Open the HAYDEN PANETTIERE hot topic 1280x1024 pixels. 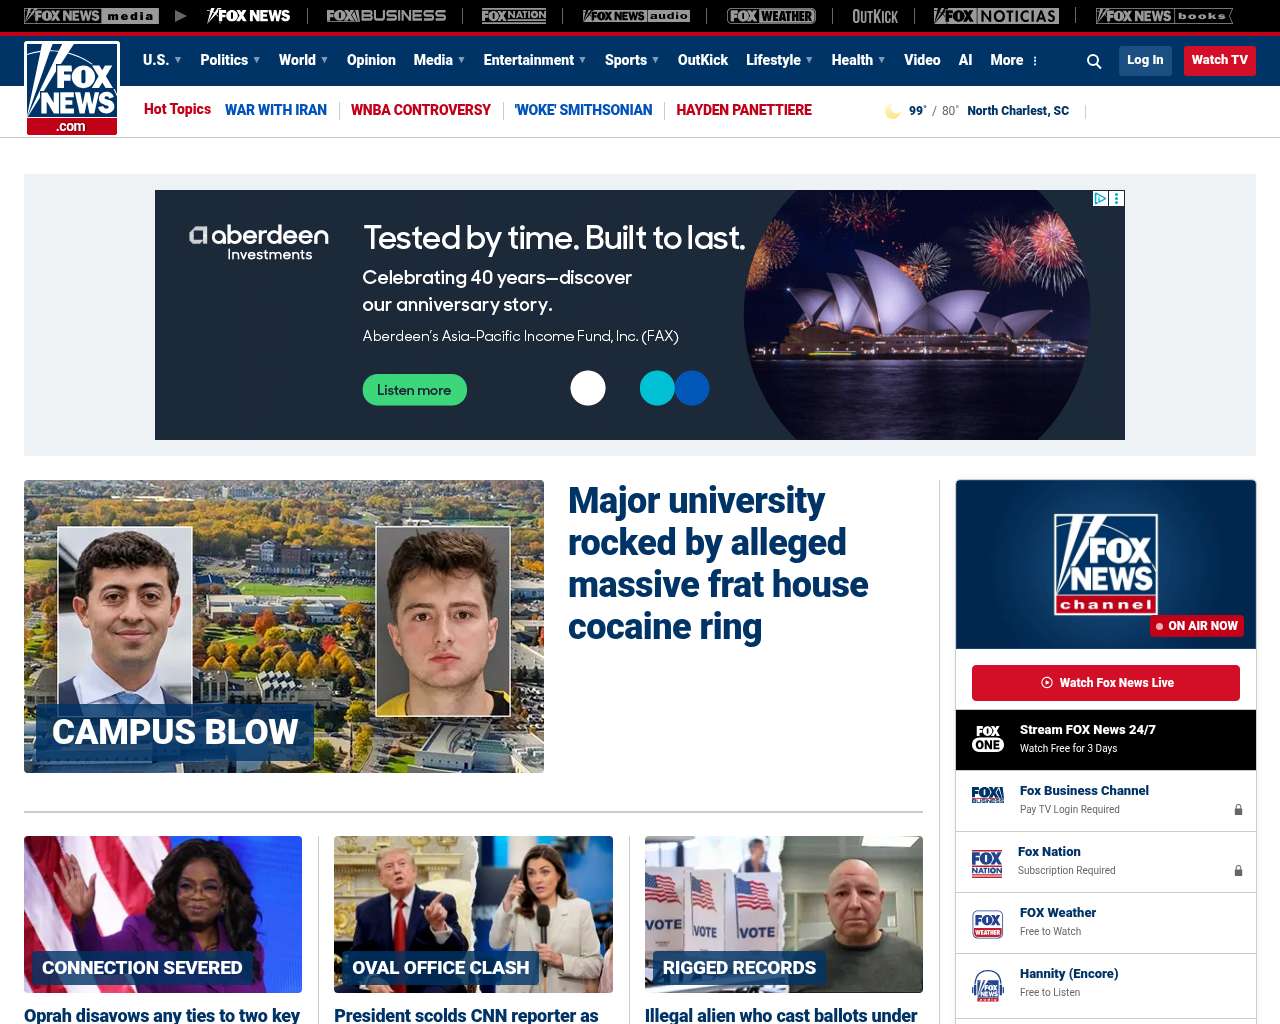[744, 110]
